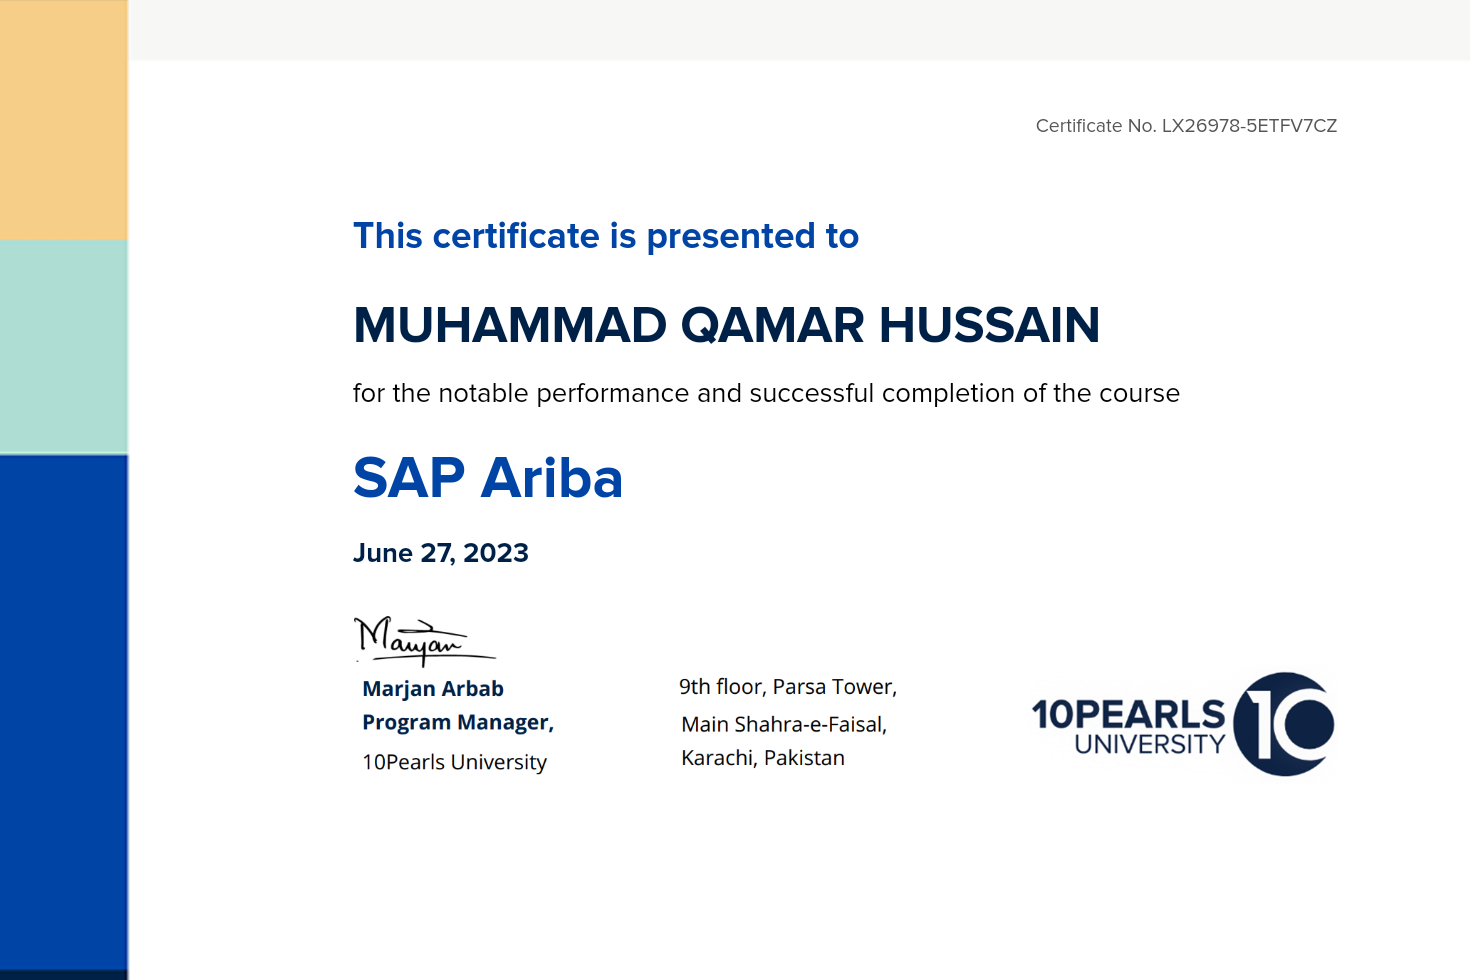Image resolution: width=1470 pixels, height=980 pixels.
Task: Click the SAP Ariba course title
Action: [488, 478]
